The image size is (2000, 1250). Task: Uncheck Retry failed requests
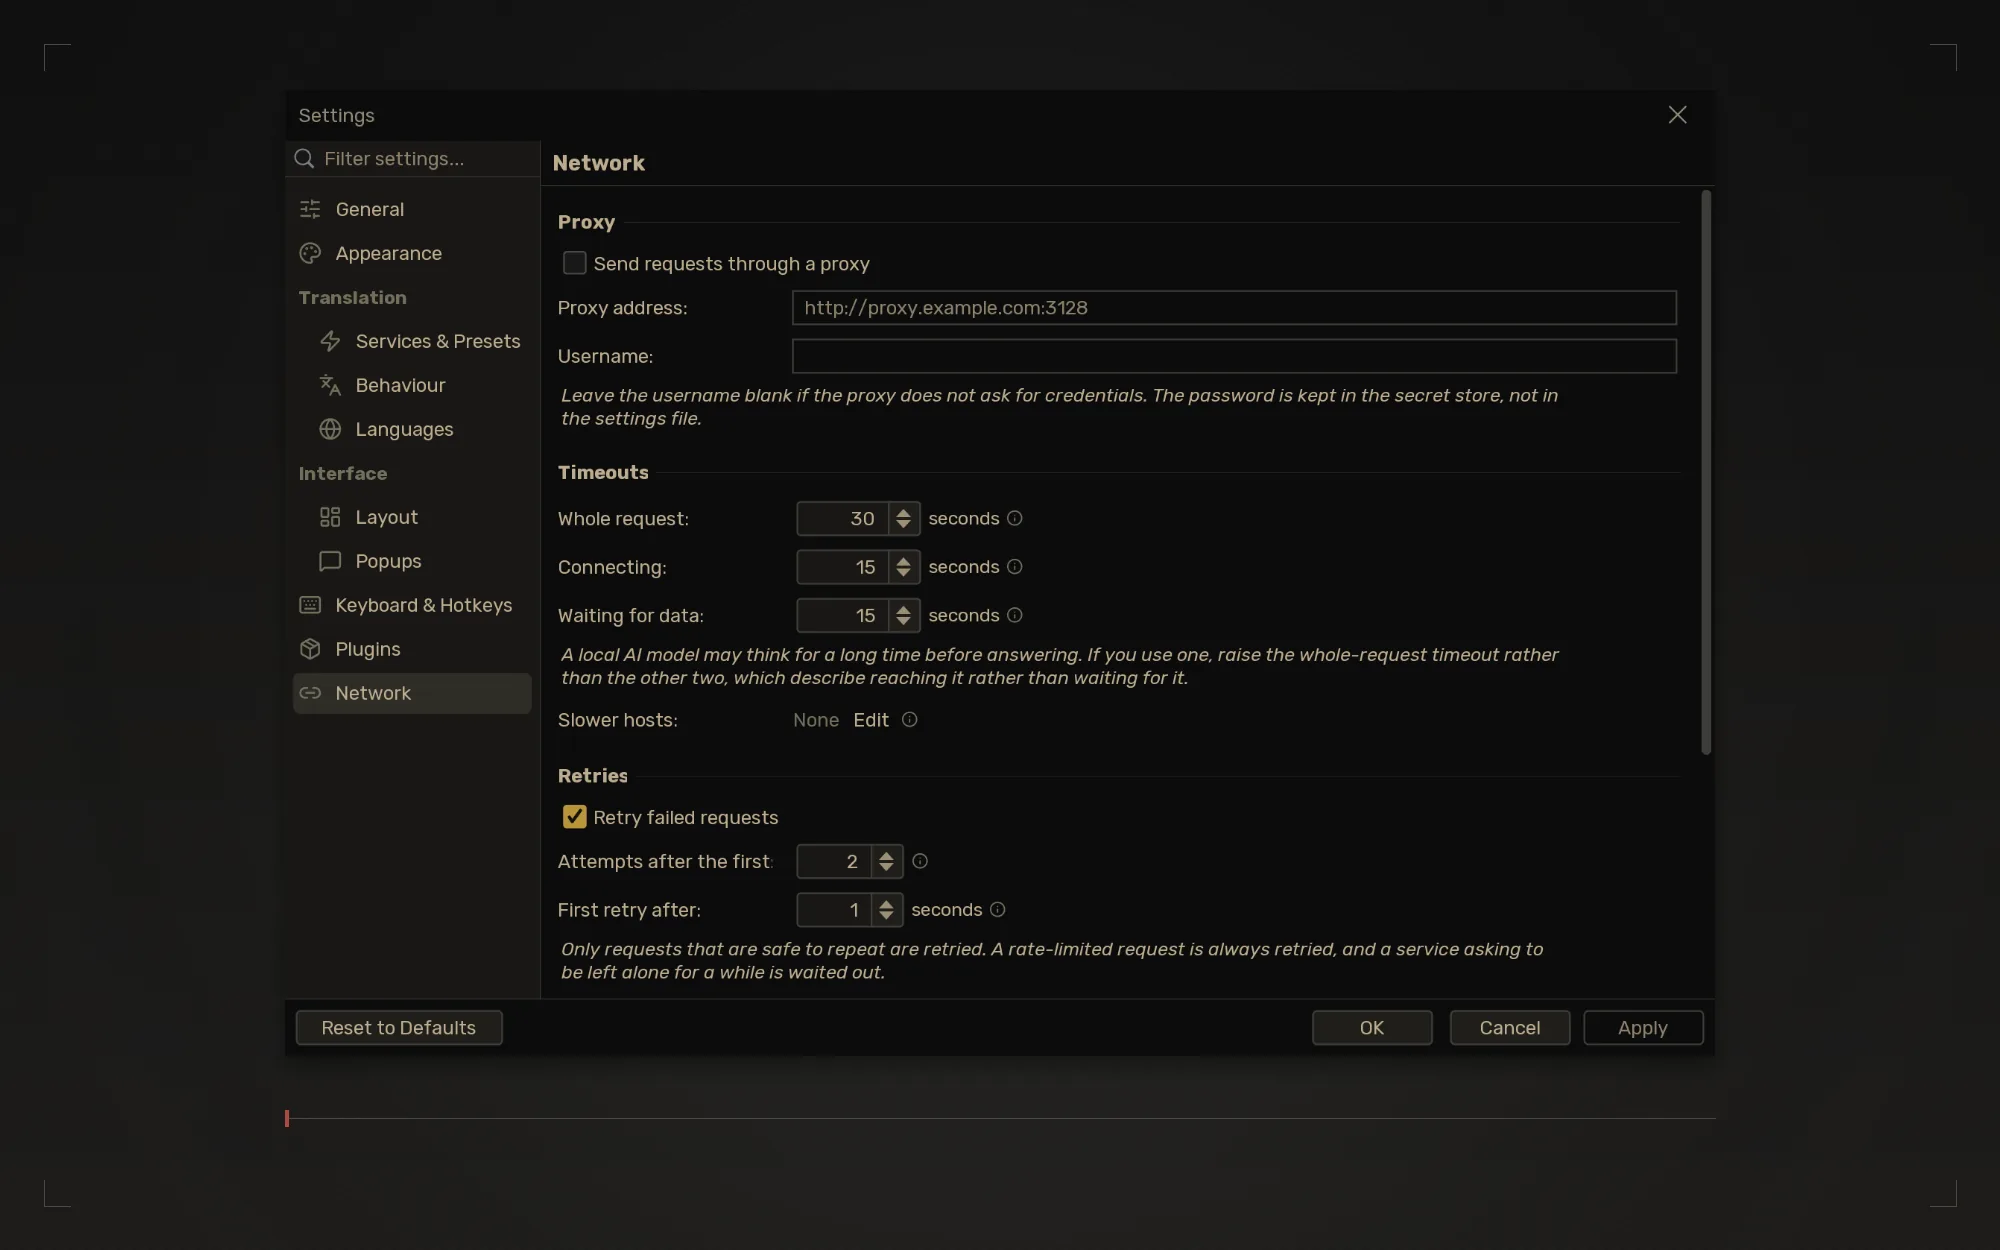pos(574,817)
